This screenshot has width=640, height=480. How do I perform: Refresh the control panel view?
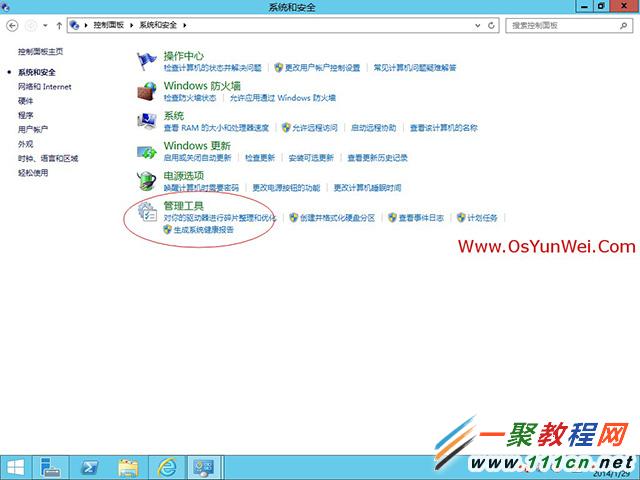tap(491, 25)
